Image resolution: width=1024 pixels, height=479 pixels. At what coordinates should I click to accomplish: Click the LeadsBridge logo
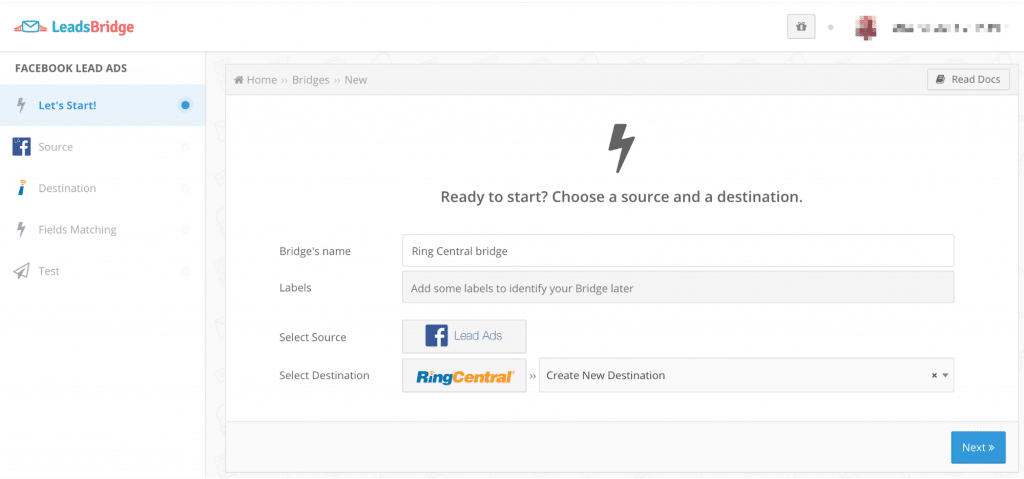(74, 27)
